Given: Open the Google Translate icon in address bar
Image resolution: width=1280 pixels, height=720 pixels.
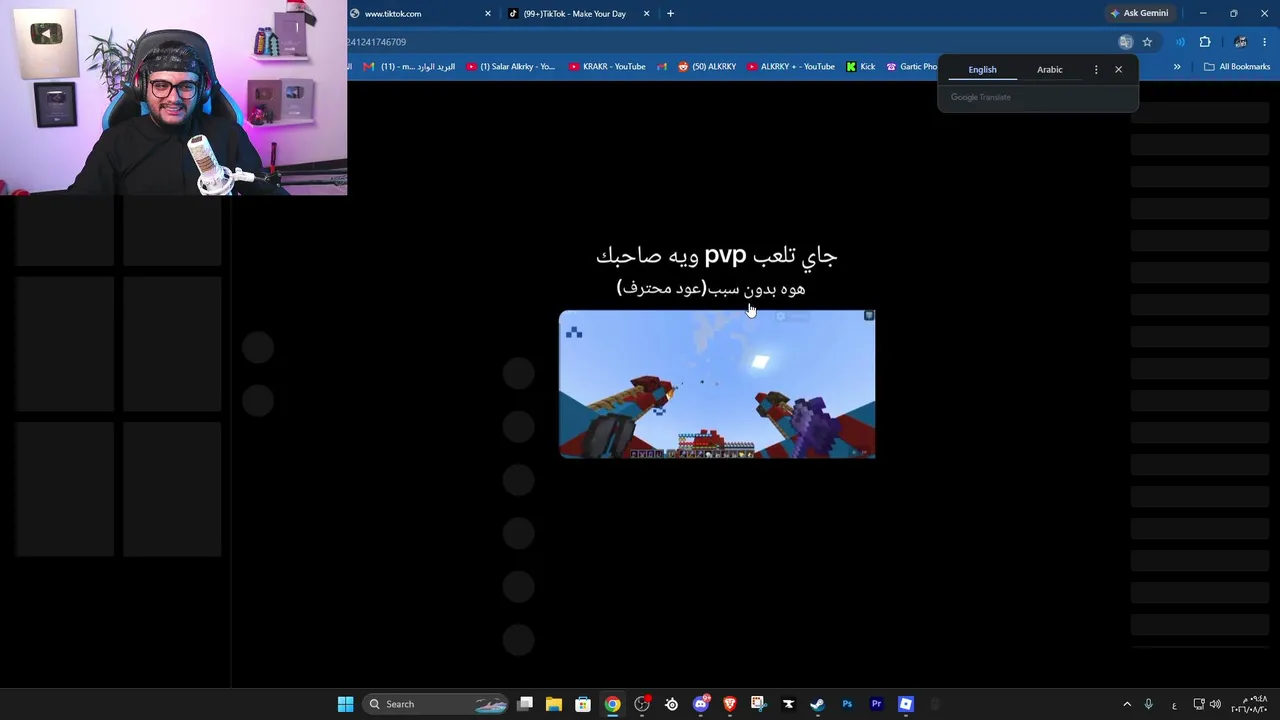Looking at the screenshot, I should [x=1126, y=42].
